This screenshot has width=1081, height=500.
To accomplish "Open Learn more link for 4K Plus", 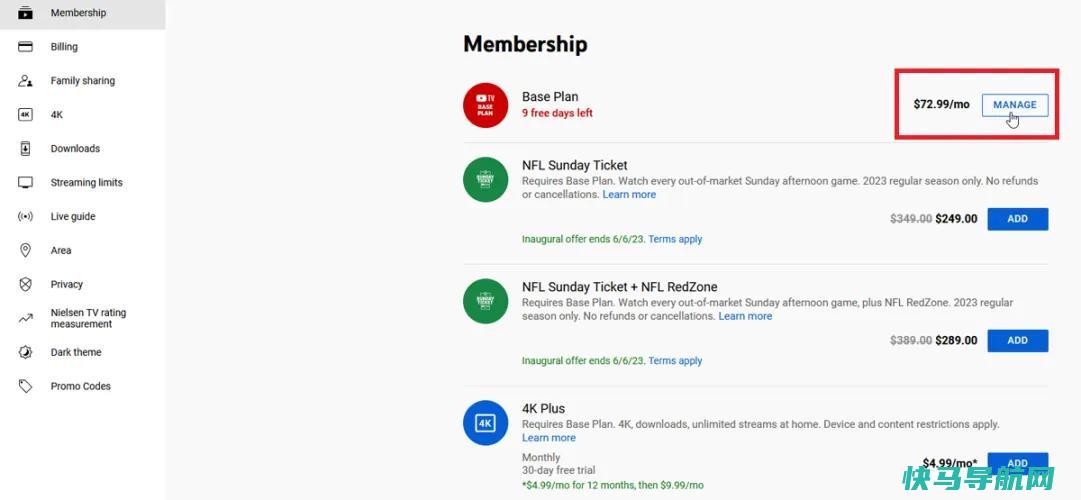I will click(549, 438).
